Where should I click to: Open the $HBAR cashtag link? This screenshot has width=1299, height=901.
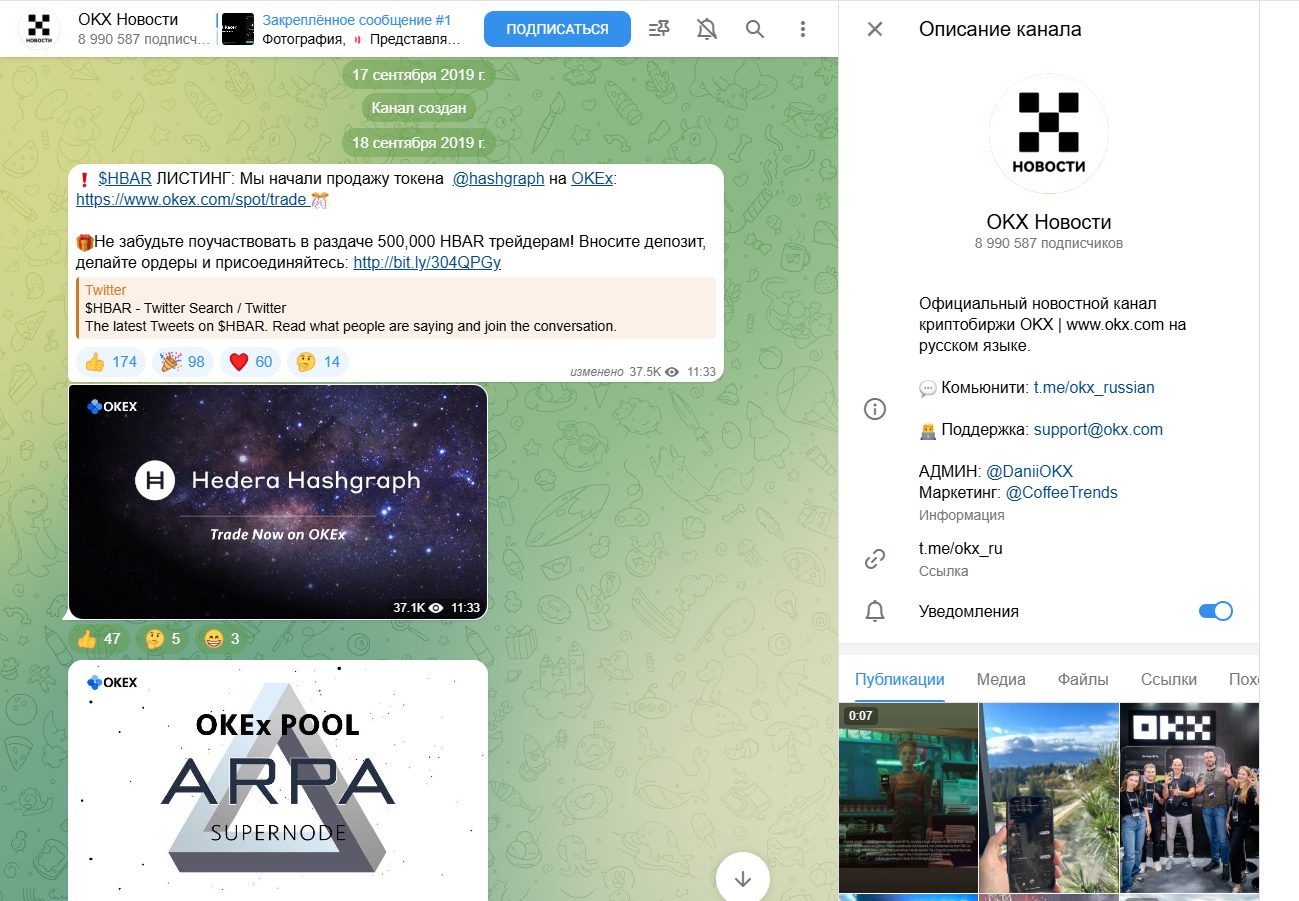(125, 178)
